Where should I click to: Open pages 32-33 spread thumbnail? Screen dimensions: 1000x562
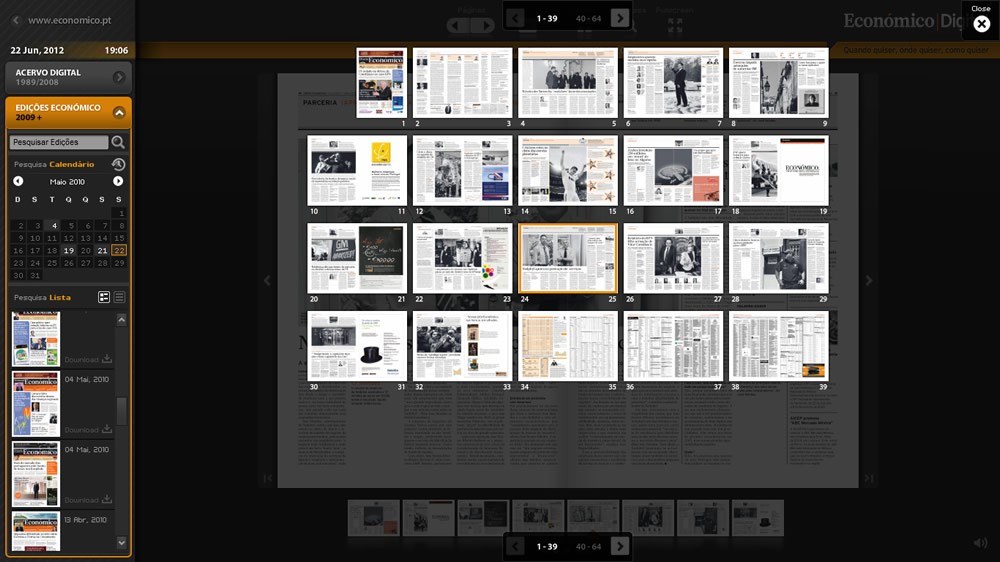[x=462, y=346]
